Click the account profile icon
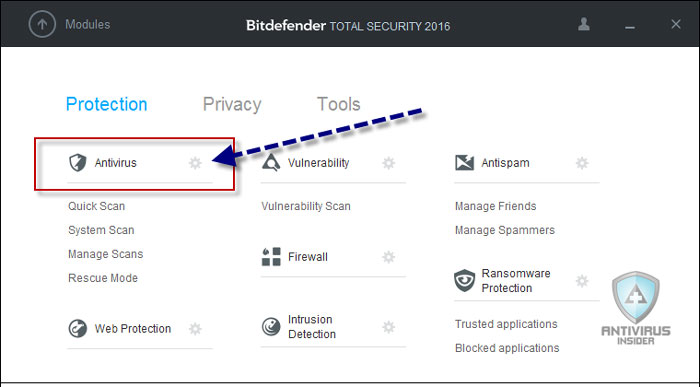Image resolution: width=700 pixels, height=387 pixels. click(584, 24)
